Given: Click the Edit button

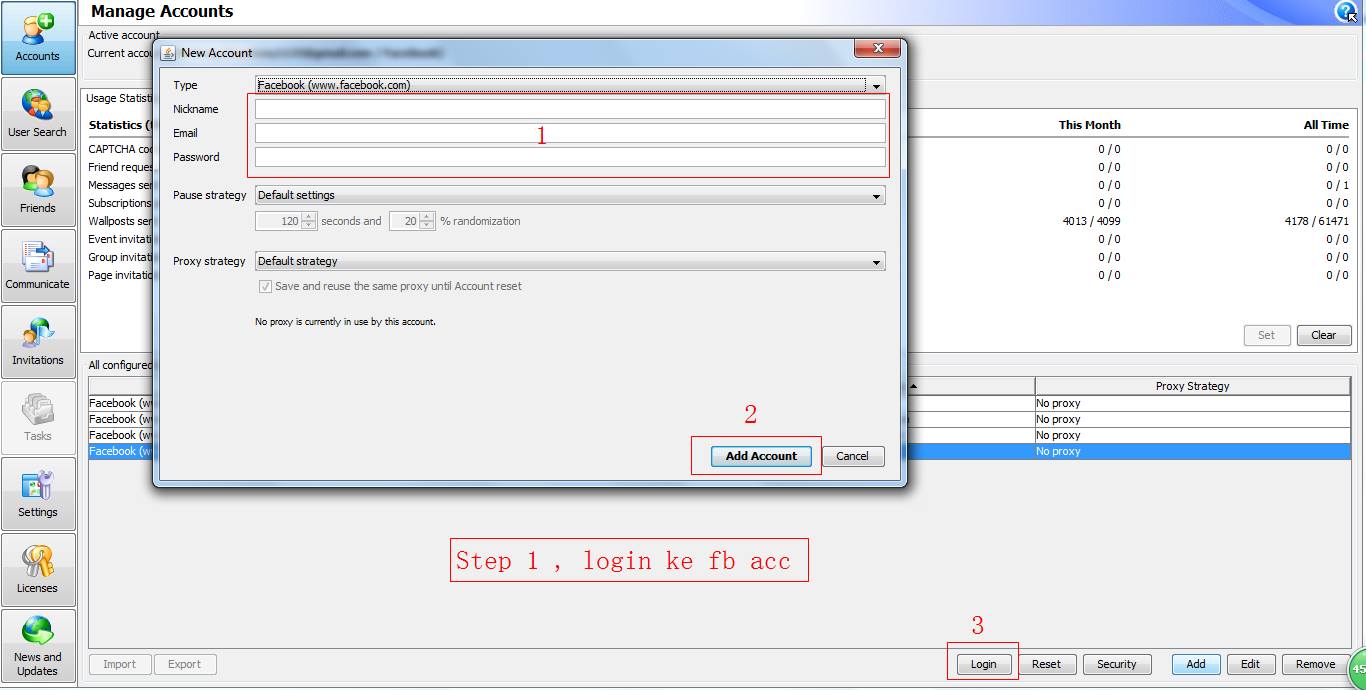Looking at the screenshot, I should click(1250, 664).
